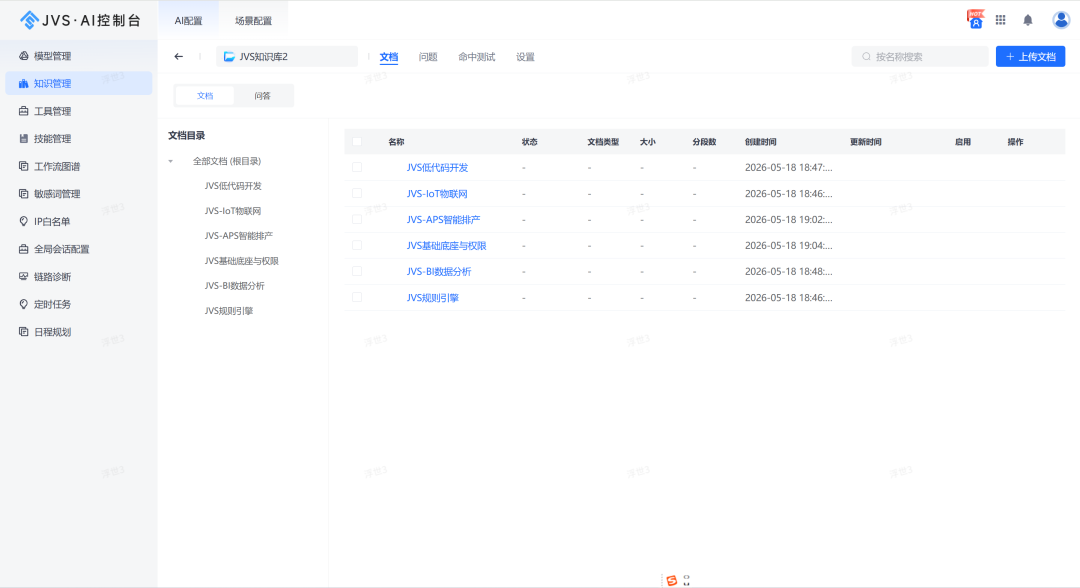
Task: Open the 命中测试 tab
Action: click(x=477, y=56)
